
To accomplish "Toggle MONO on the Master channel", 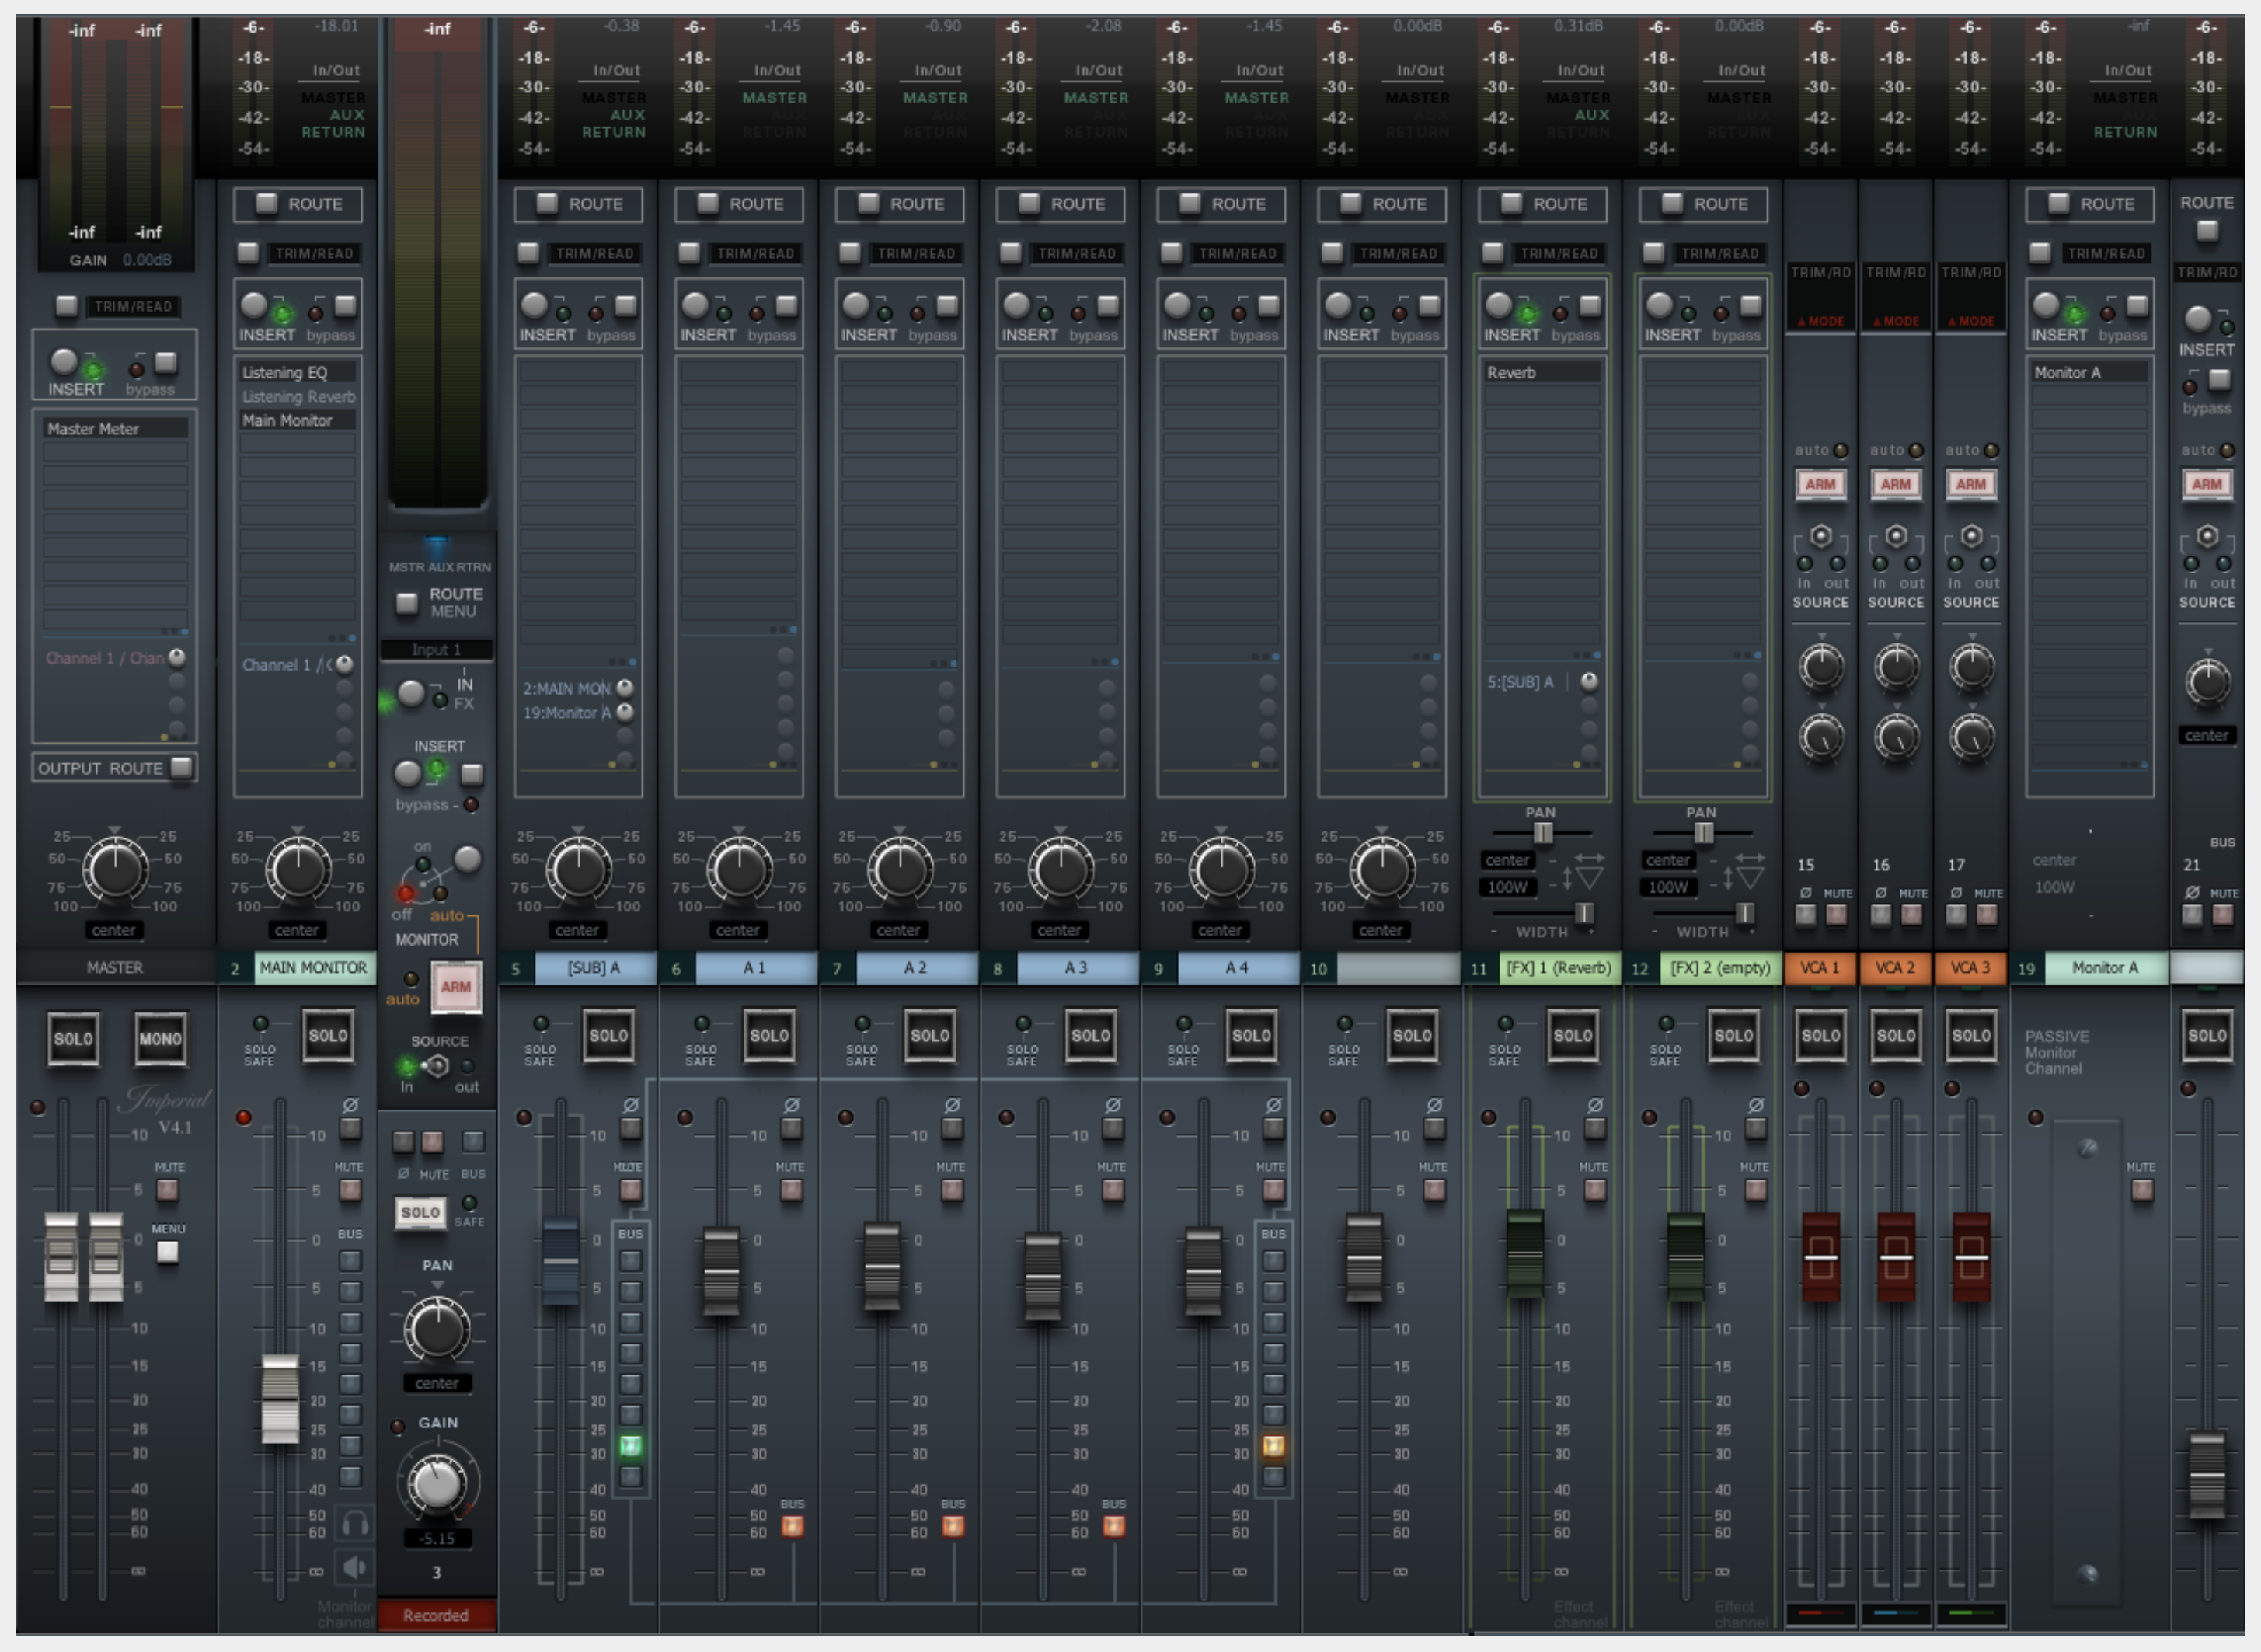I will (160, 1039).
